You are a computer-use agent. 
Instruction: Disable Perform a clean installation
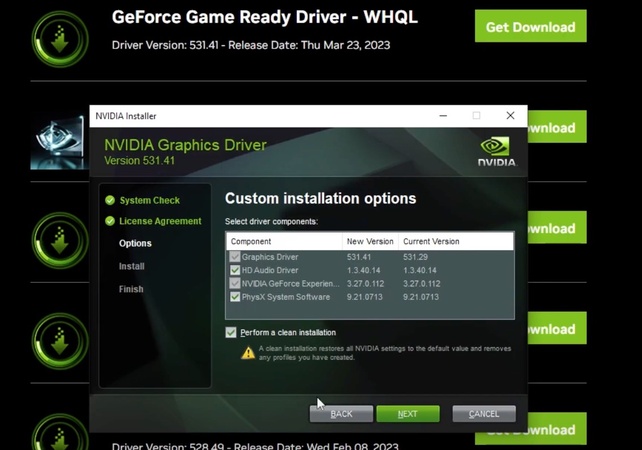coord(231,332)
